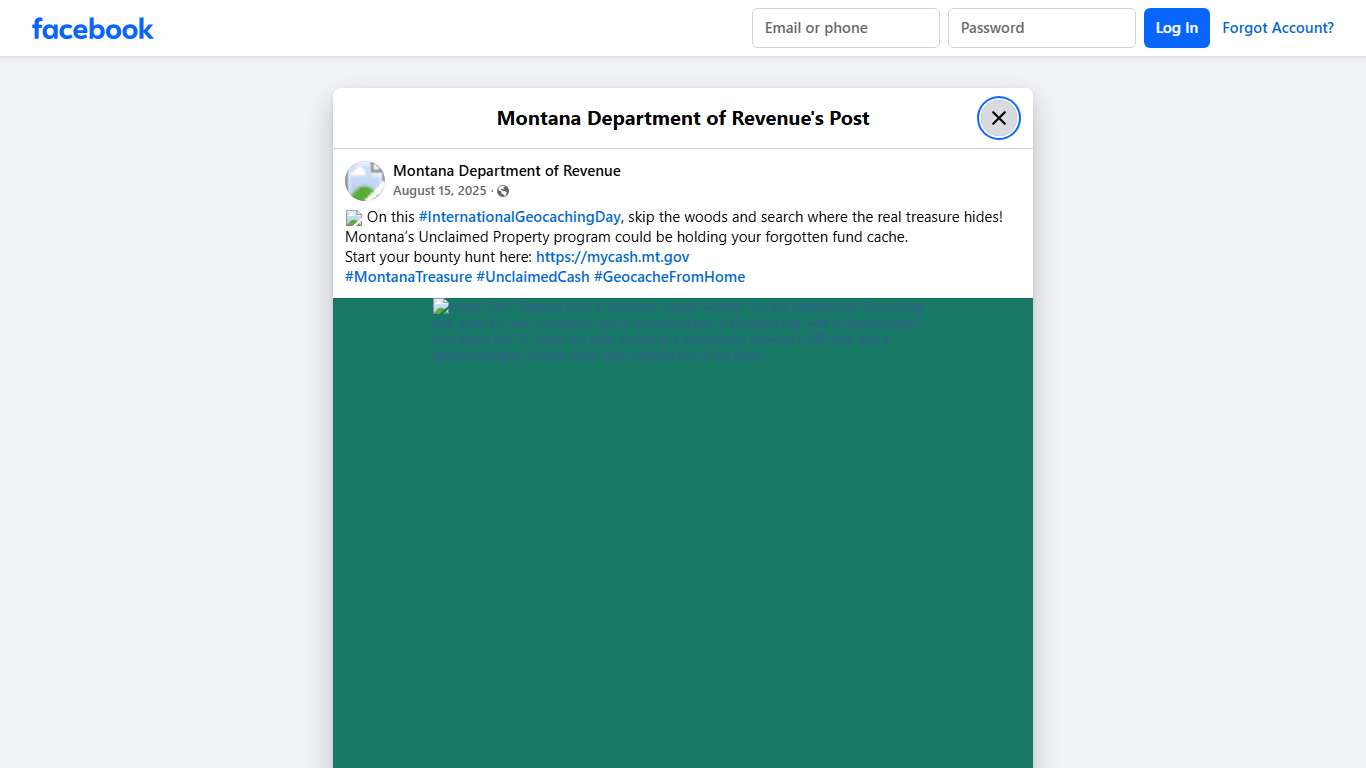Click Forgot Account?
Screen dimensions: 1366x768
click(1278, 28)
